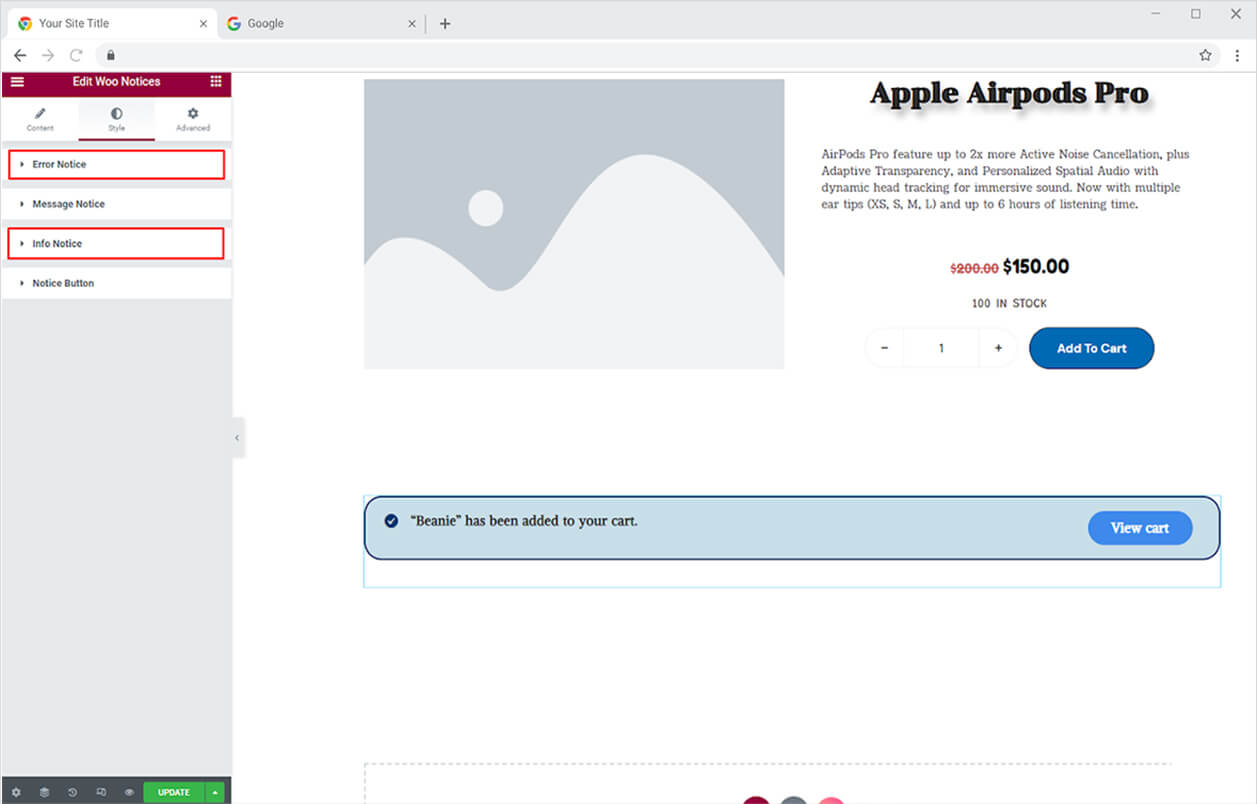Expand the Error Notice section
The image size is (1257, 804).
pyautogui.click(x=116, y=164)
